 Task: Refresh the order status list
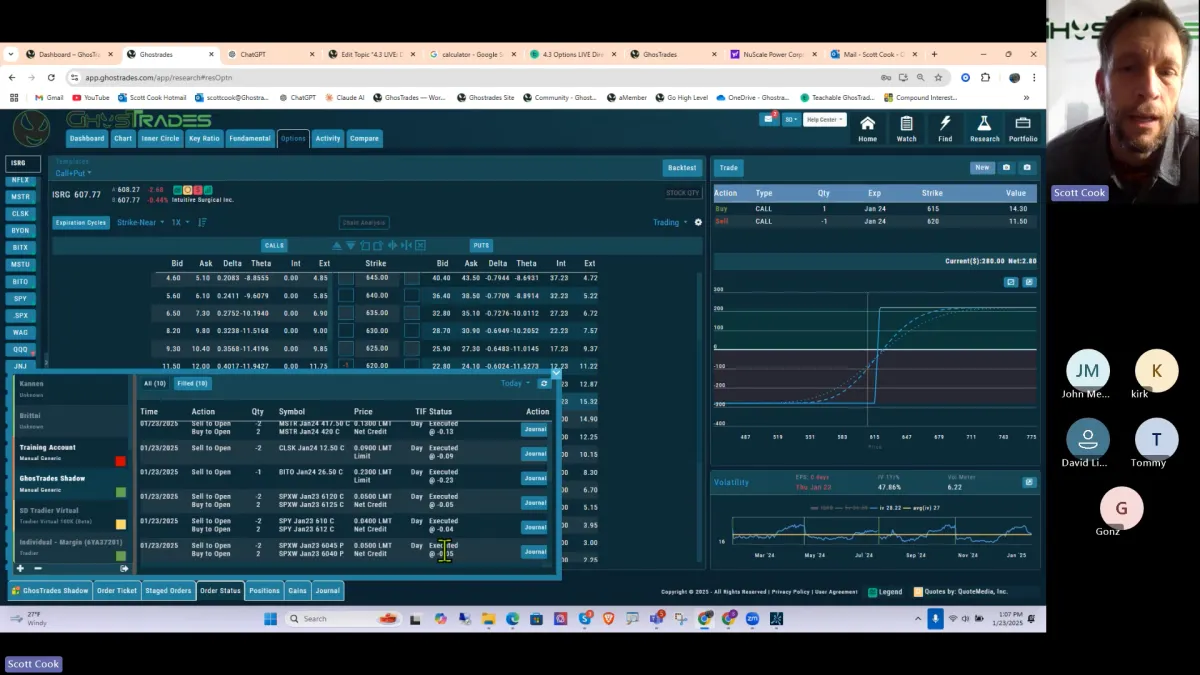coord(544,383)
